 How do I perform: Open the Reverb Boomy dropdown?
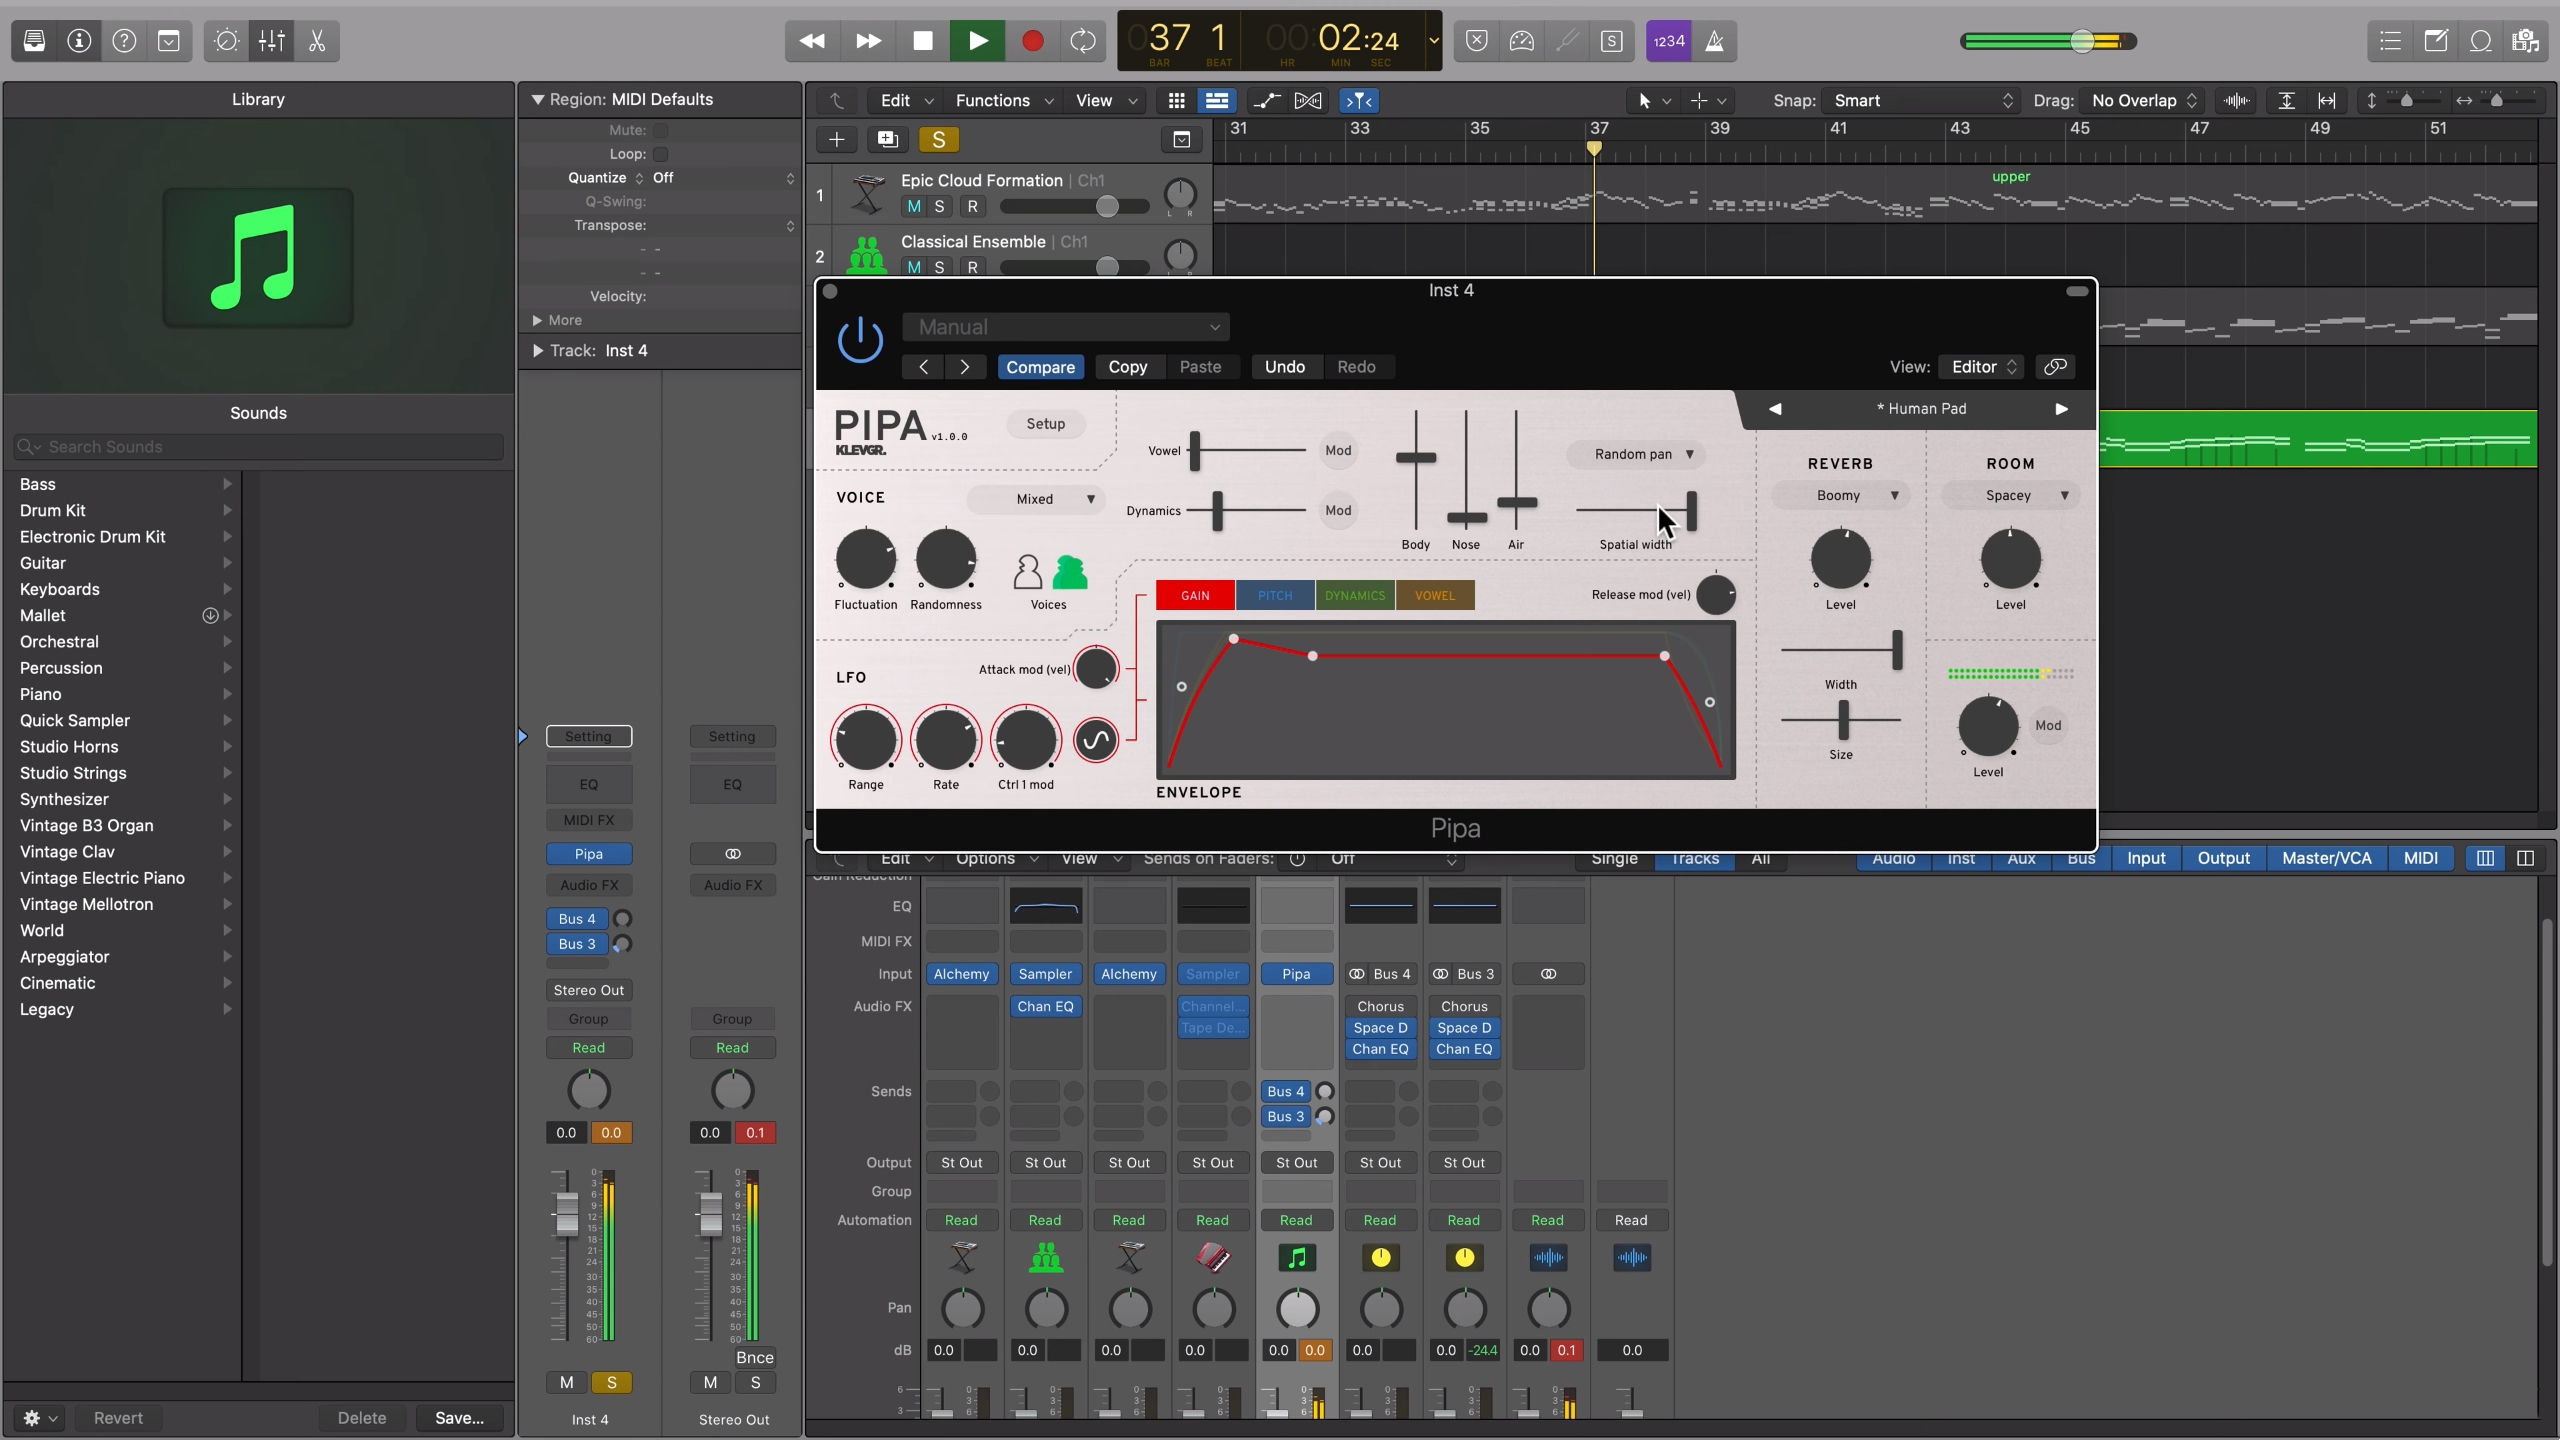tap(1840, 496)
